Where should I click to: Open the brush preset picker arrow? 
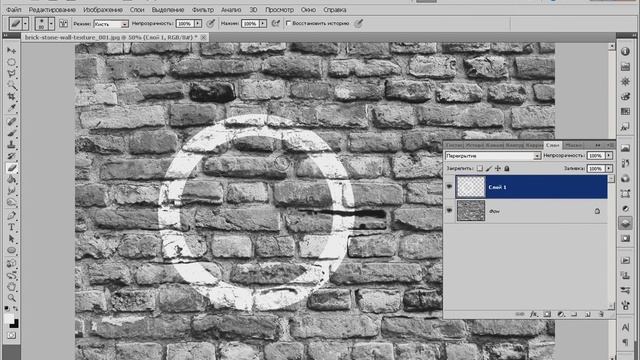(51, 24)
